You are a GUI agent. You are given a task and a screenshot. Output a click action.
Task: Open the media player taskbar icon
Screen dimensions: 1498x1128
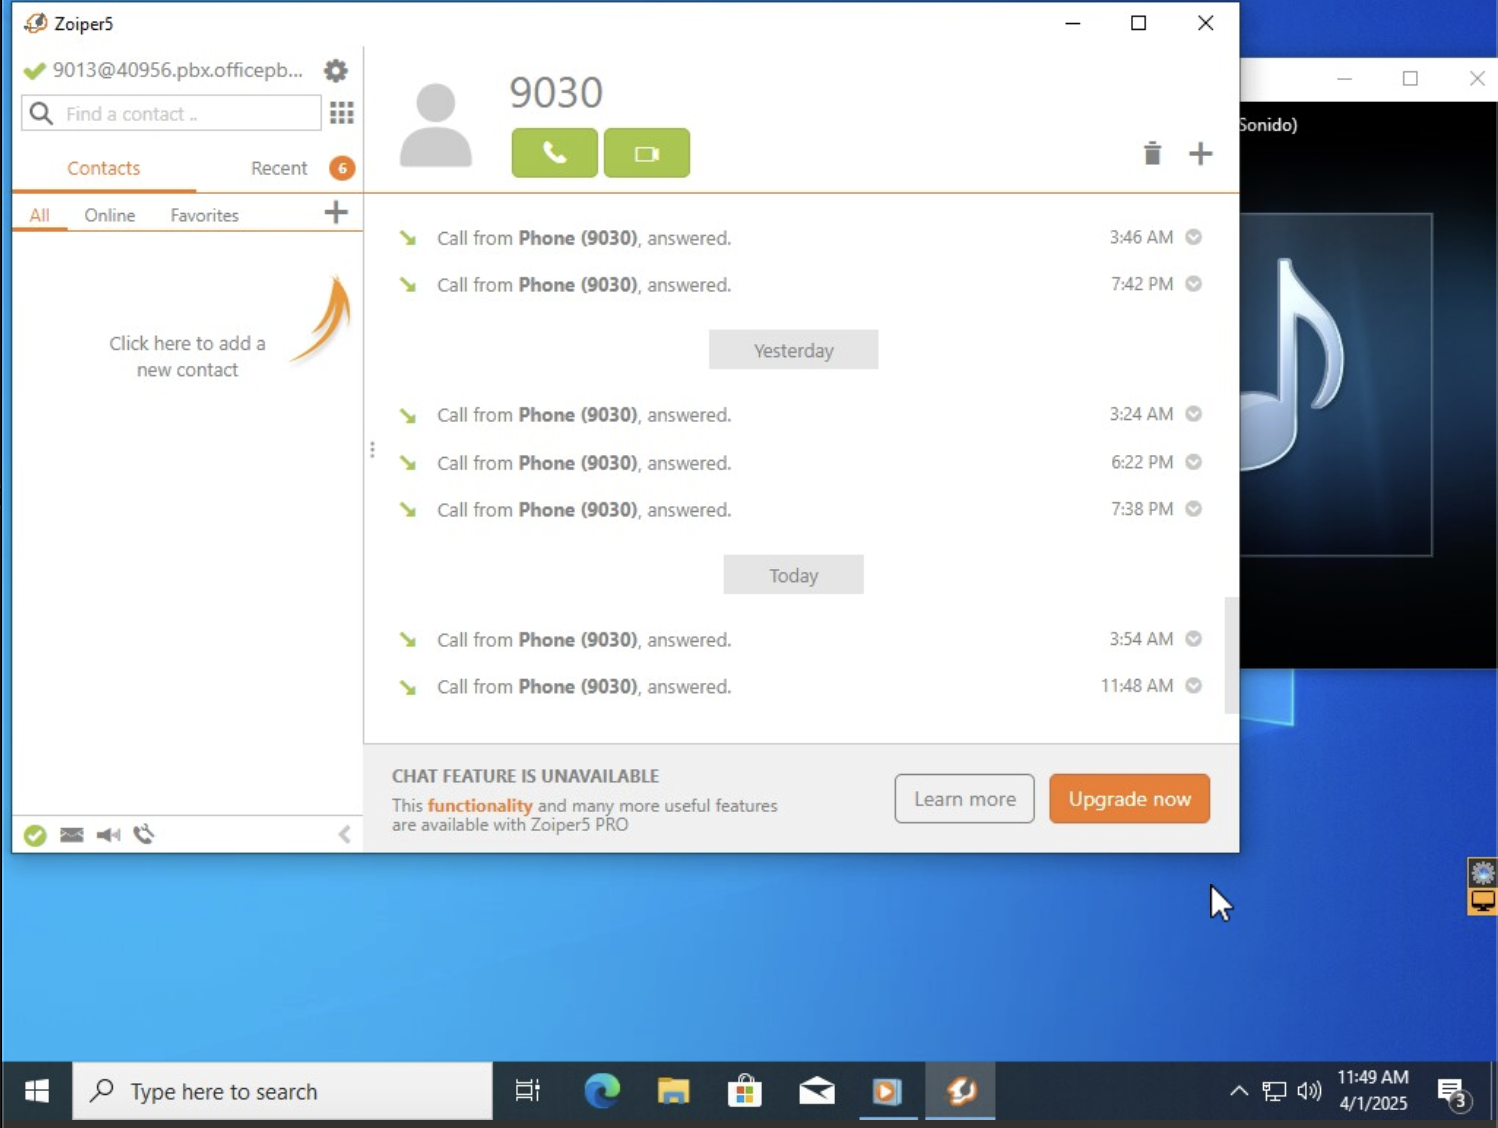point(887,1091)
